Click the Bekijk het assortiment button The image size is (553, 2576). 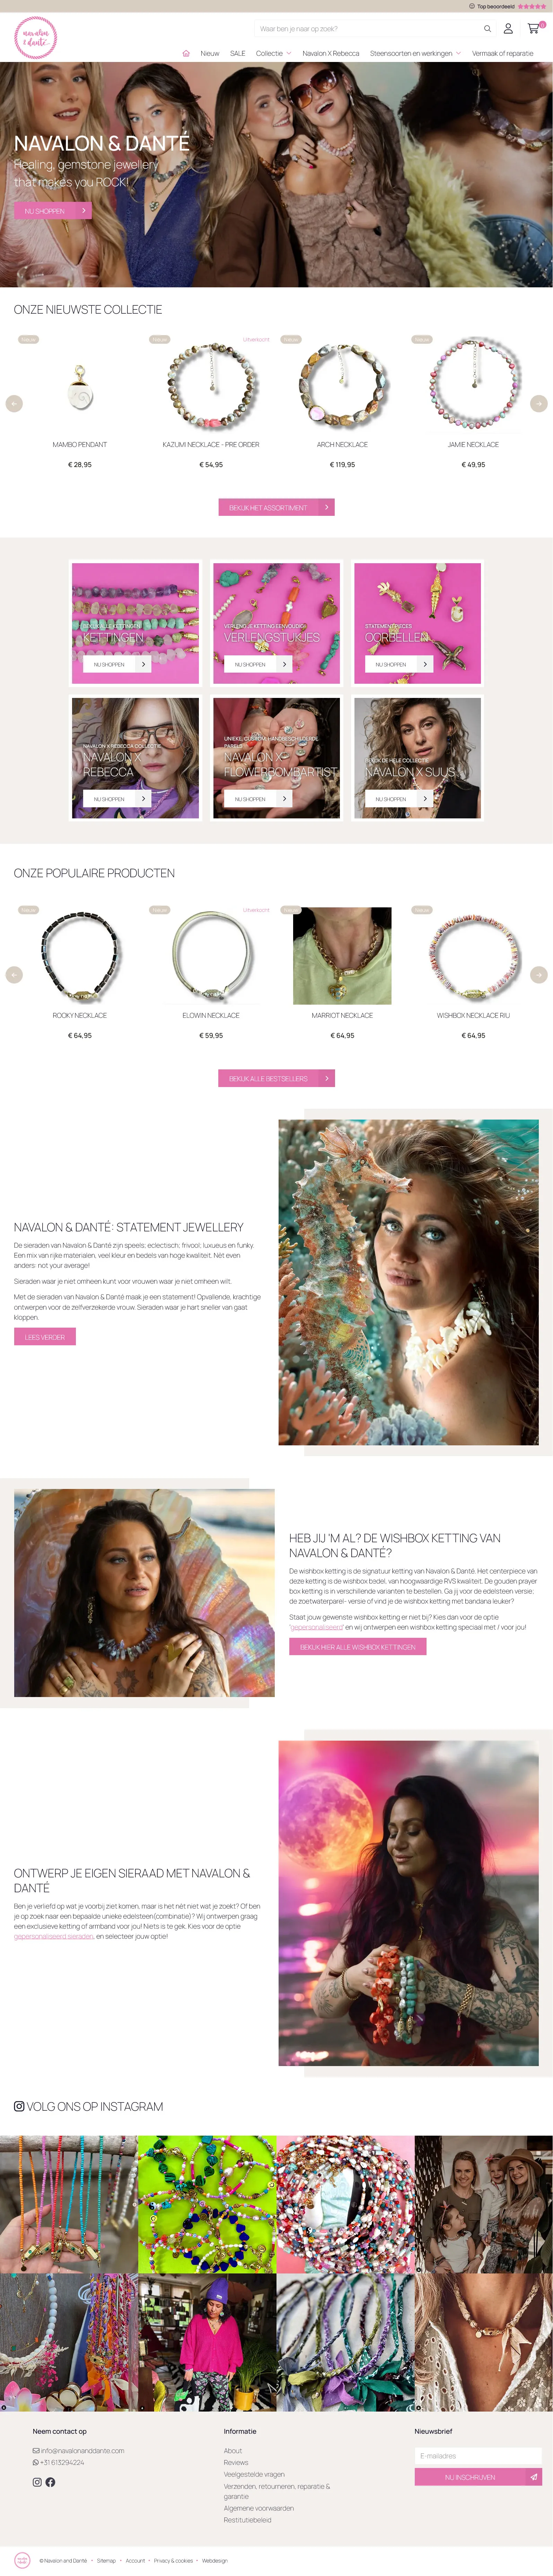point(276,507)
